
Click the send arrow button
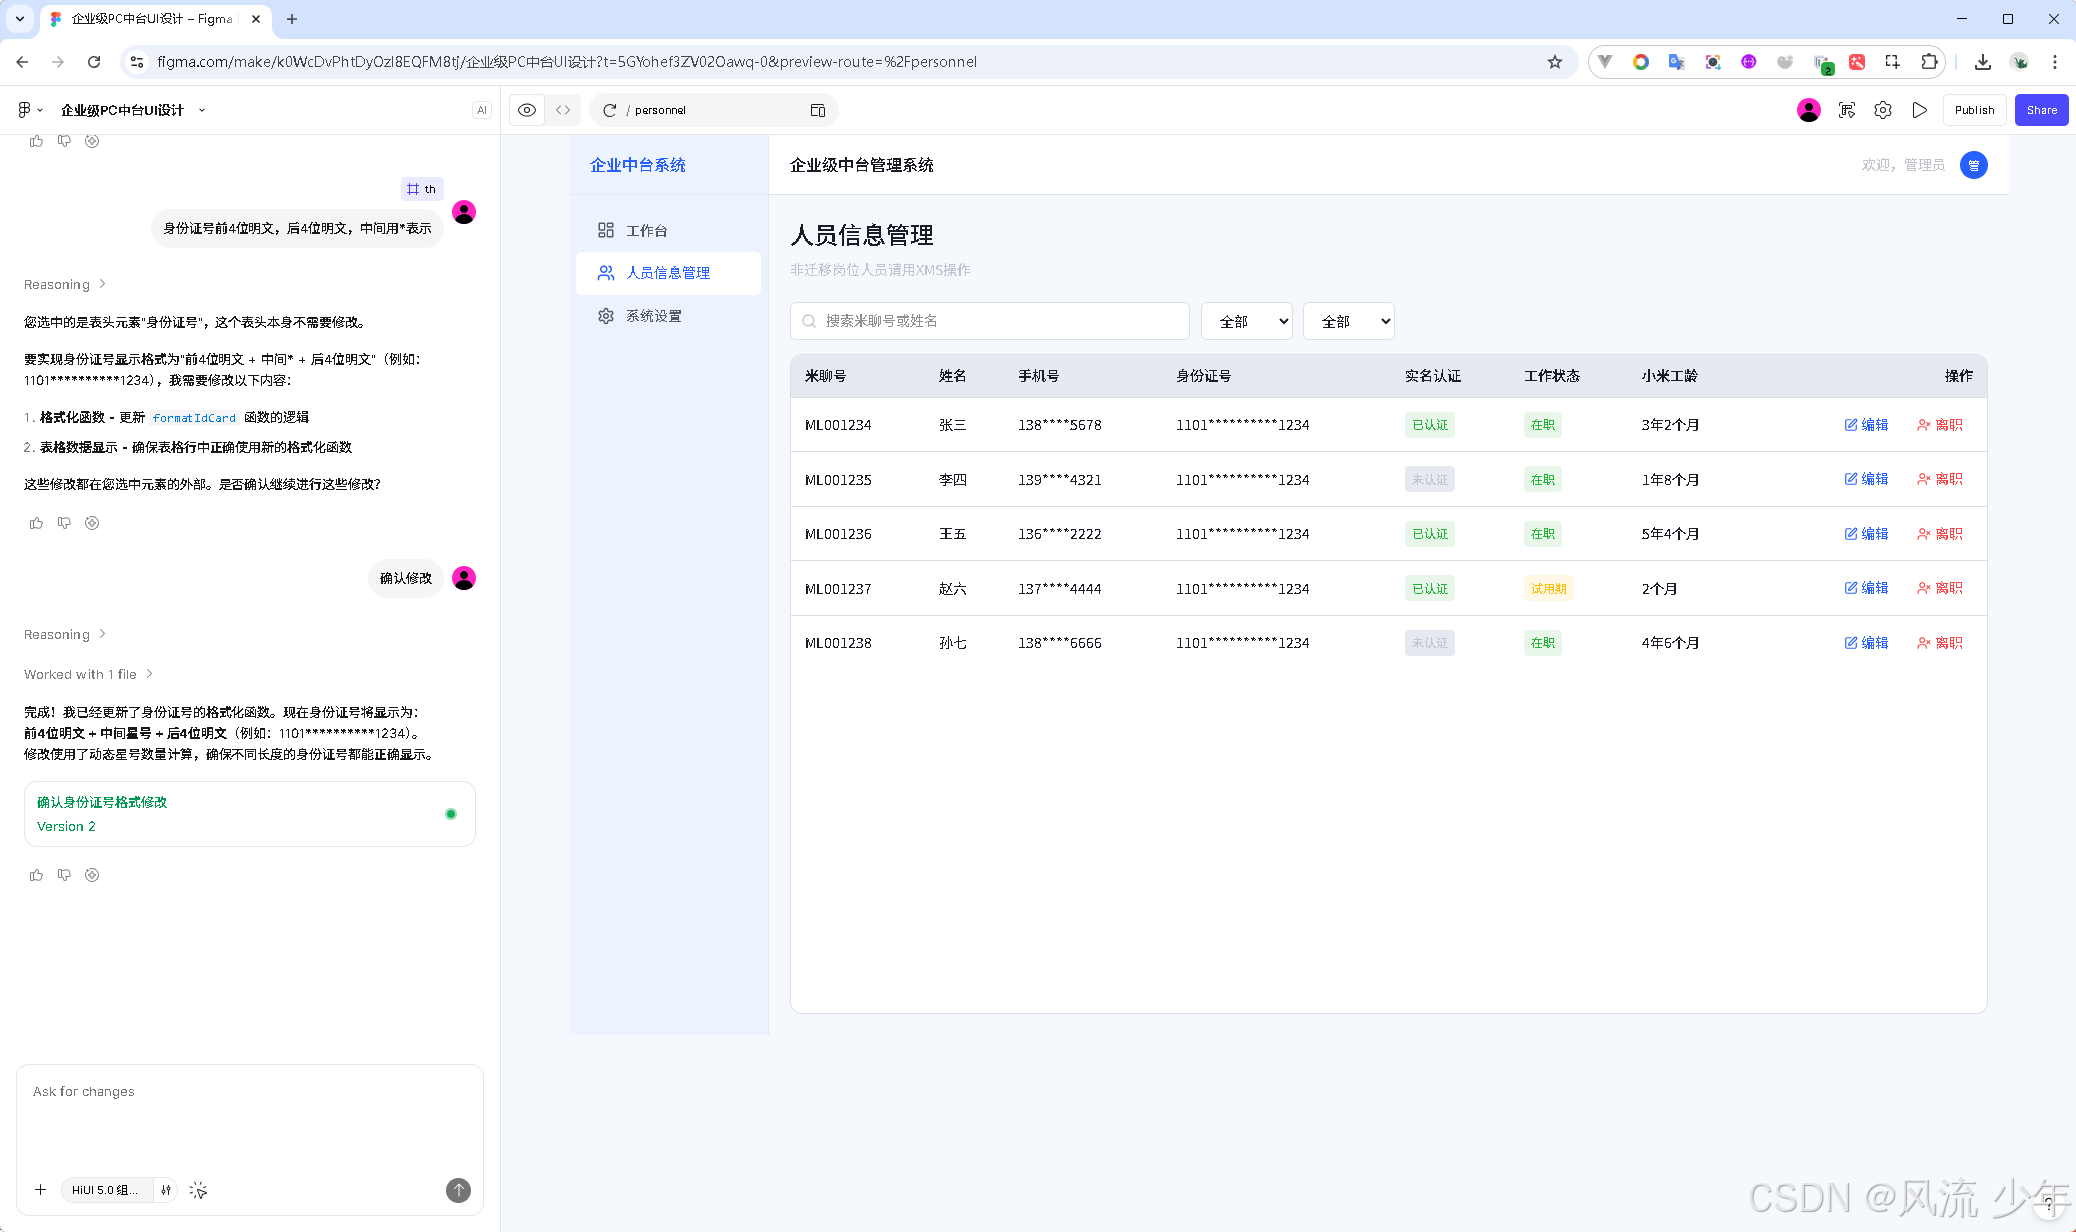458,1190
